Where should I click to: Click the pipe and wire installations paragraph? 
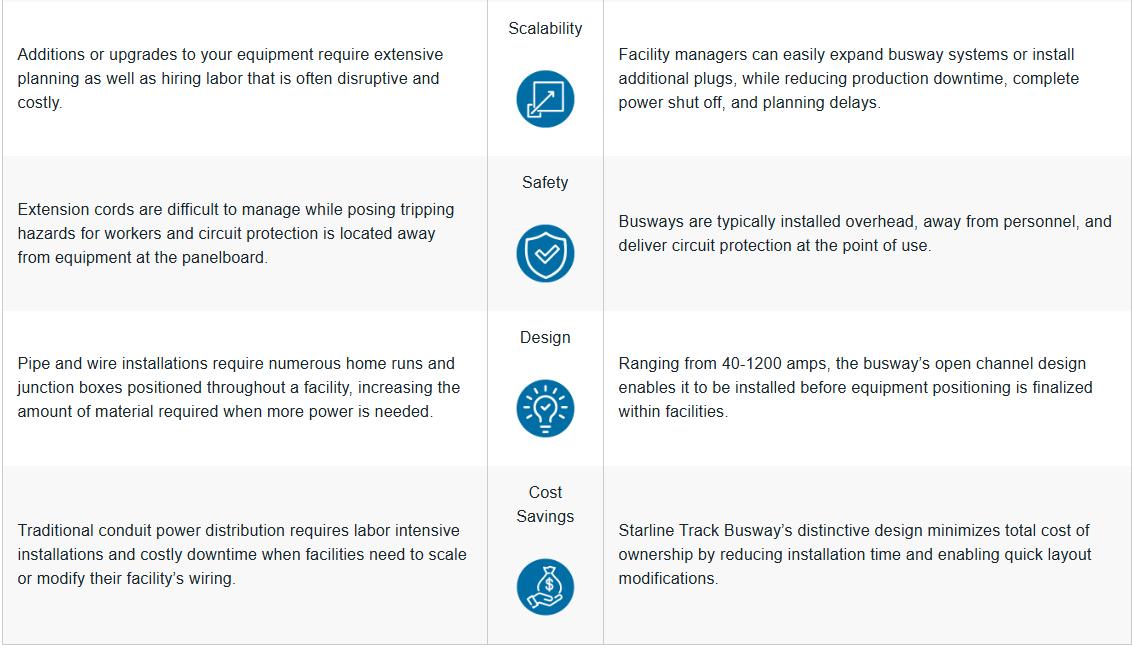[238, 387]
